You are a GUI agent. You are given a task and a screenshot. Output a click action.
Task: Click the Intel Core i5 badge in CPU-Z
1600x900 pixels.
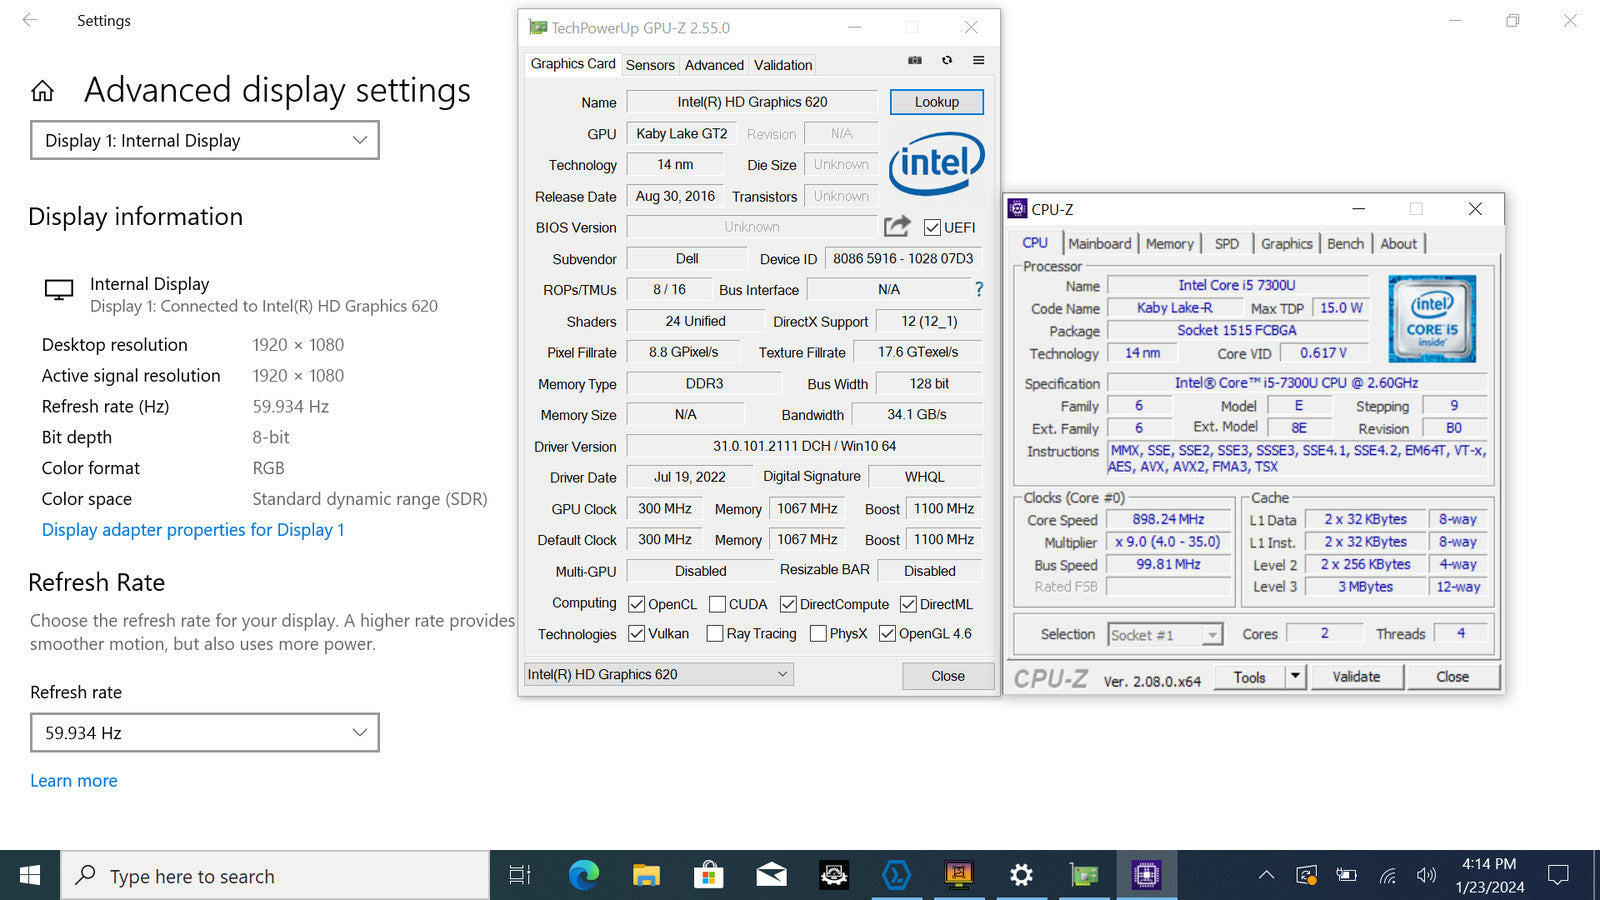pos(1432,318)
